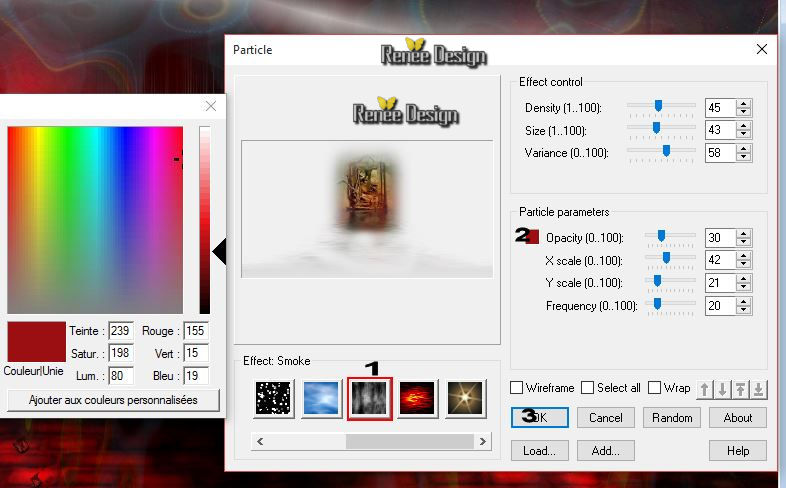Decrease Y scale with the down spinner arrow

pyautogui.click(x=744, y=288)
